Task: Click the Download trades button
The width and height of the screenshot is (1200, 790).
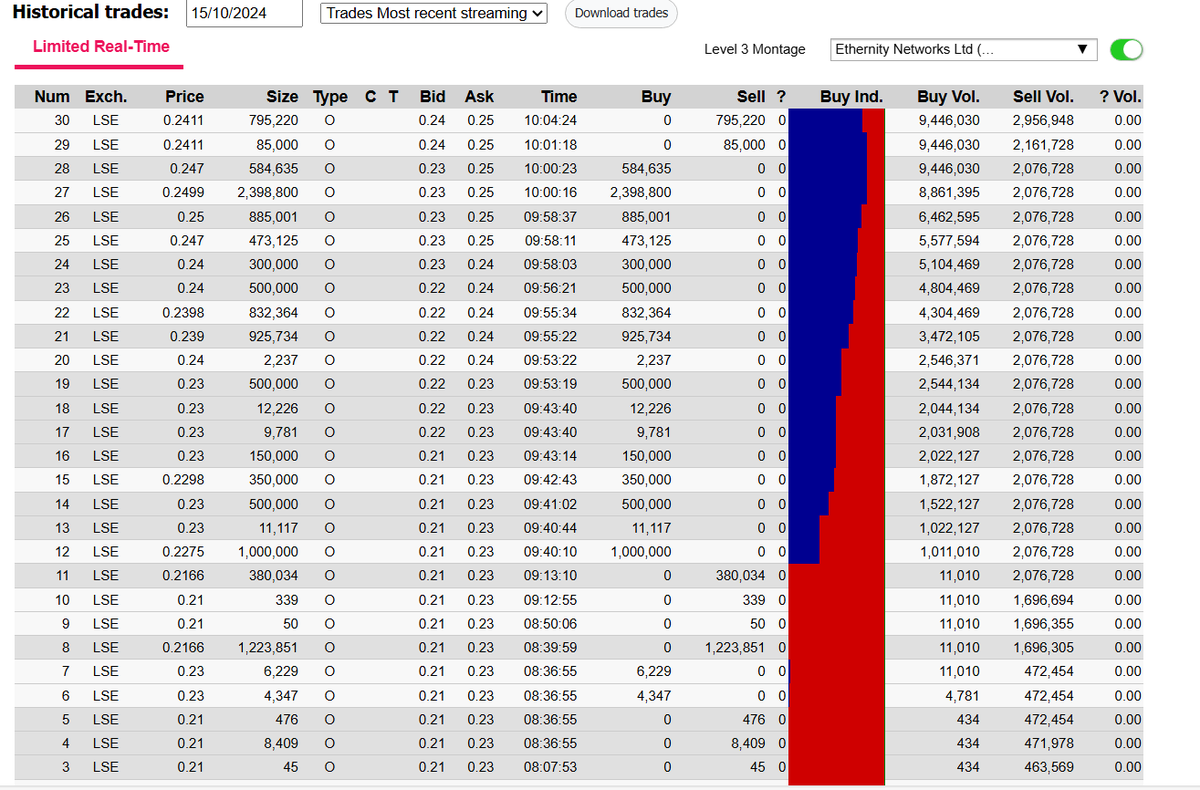Action: tap(620, 14)
